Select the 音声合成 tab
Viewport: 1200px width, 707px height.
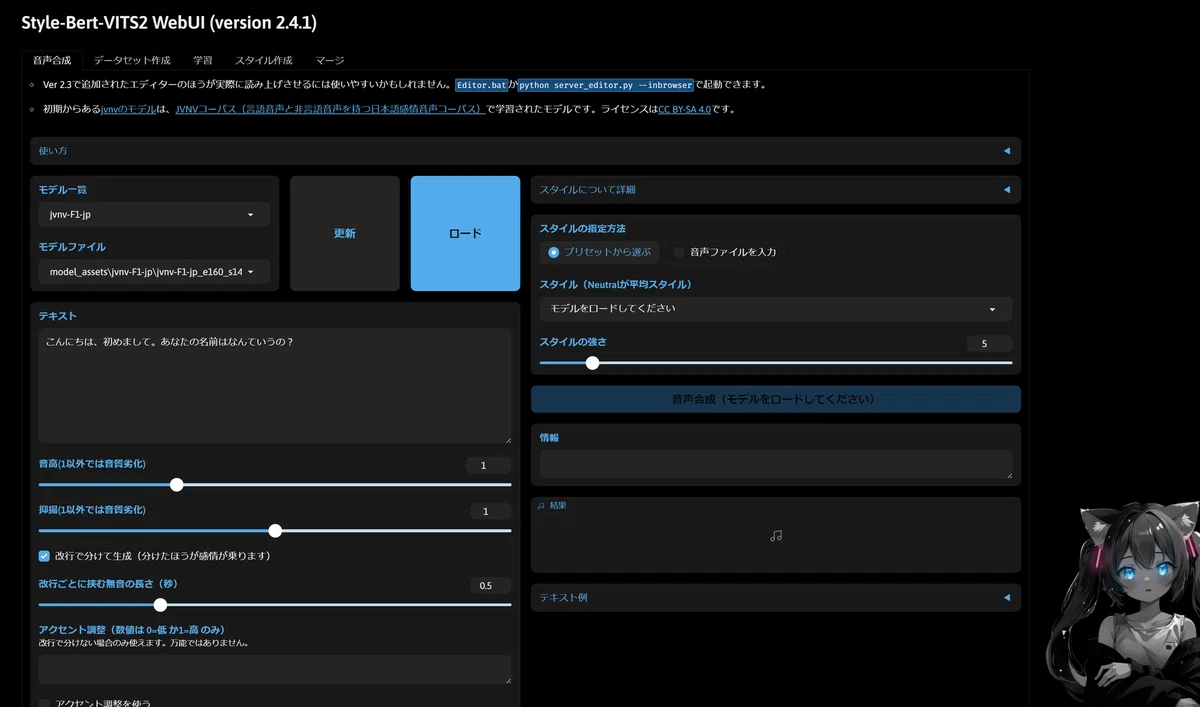[52, 60]
